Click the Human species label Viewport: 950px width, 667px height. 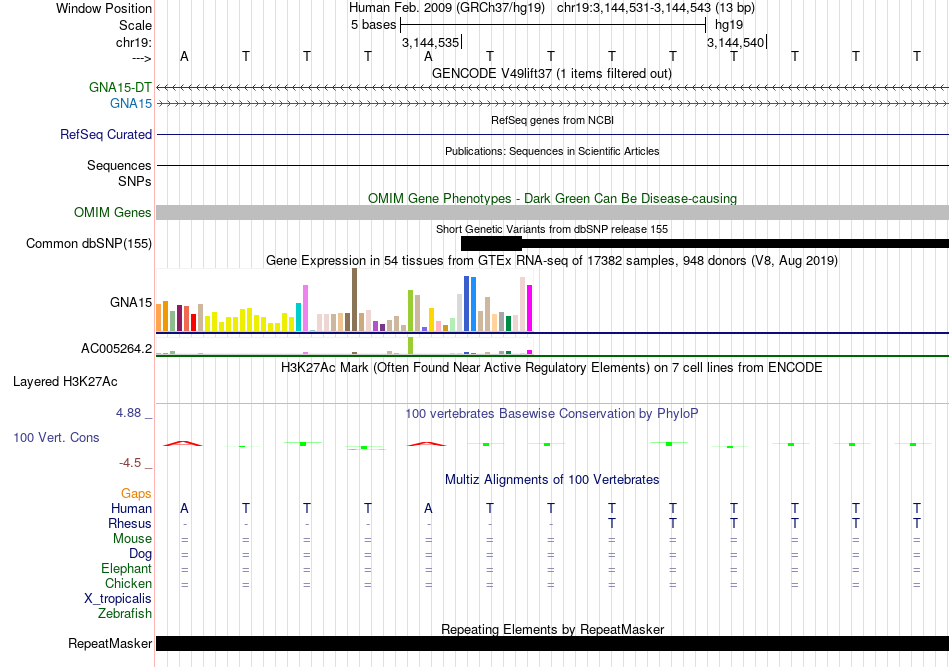click(131, 508)
